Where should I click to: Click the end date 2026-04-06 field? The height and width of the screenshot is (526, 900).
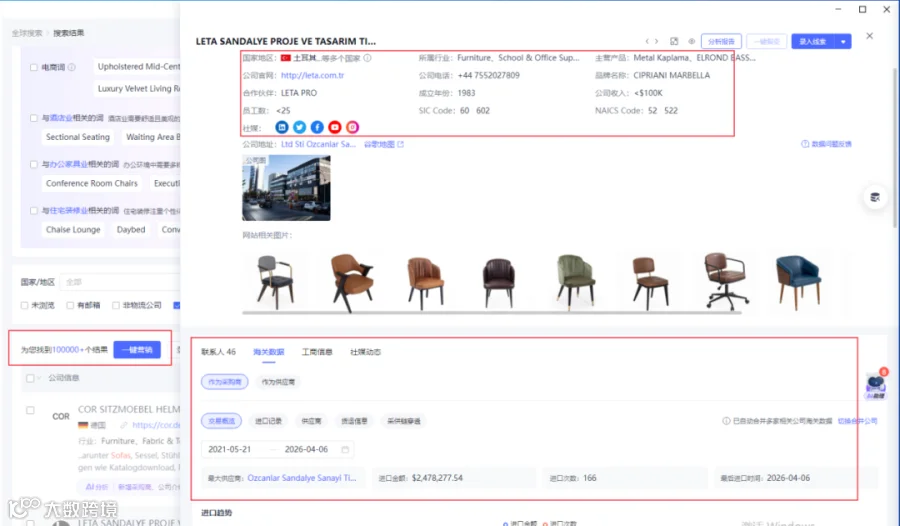click(x=306, y=449)
